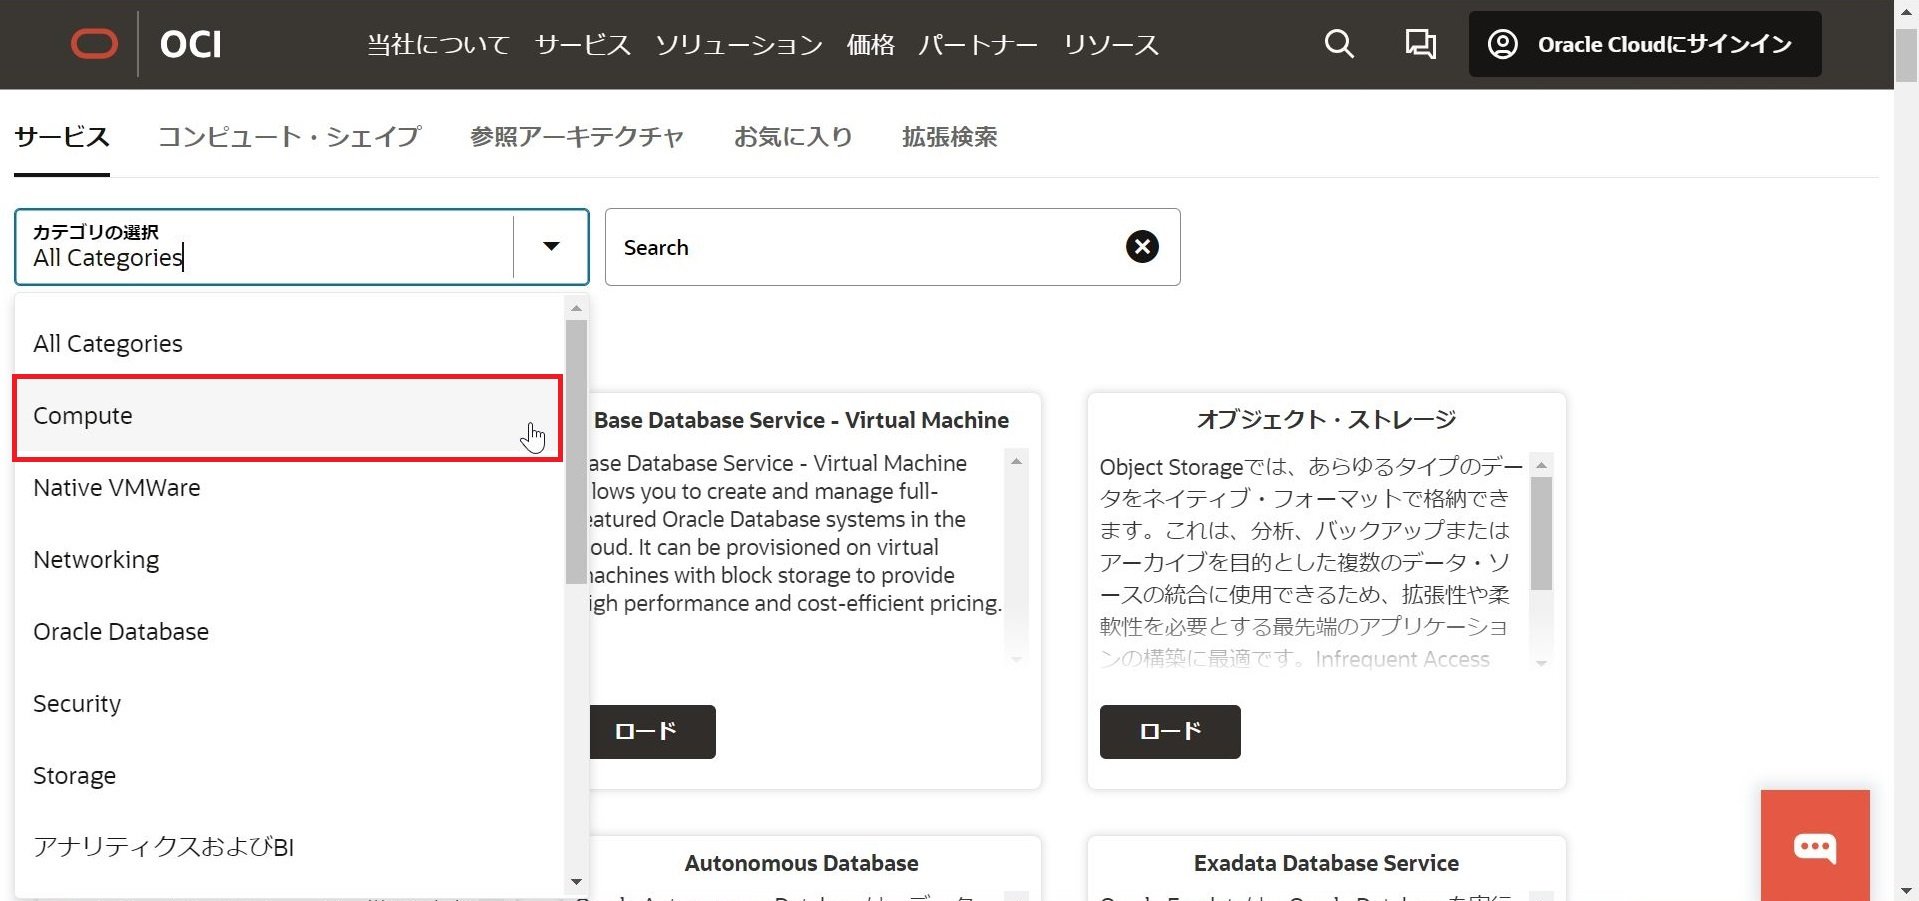
Task: Open the 参照アーキテクチャ tab
Action: 577,137
